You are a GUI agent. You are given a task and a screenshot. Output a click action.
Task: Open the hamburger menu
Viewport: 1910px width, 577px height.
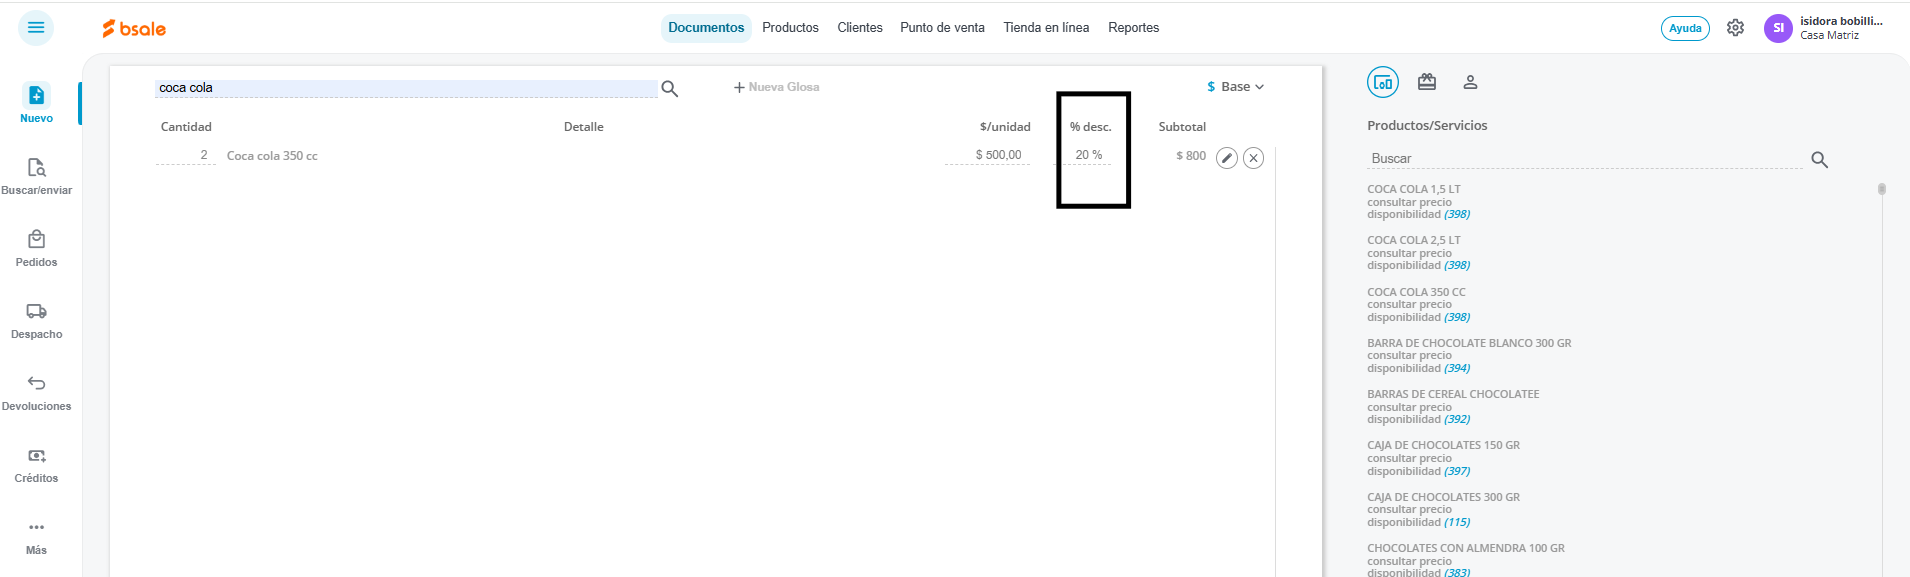(36, 28)
